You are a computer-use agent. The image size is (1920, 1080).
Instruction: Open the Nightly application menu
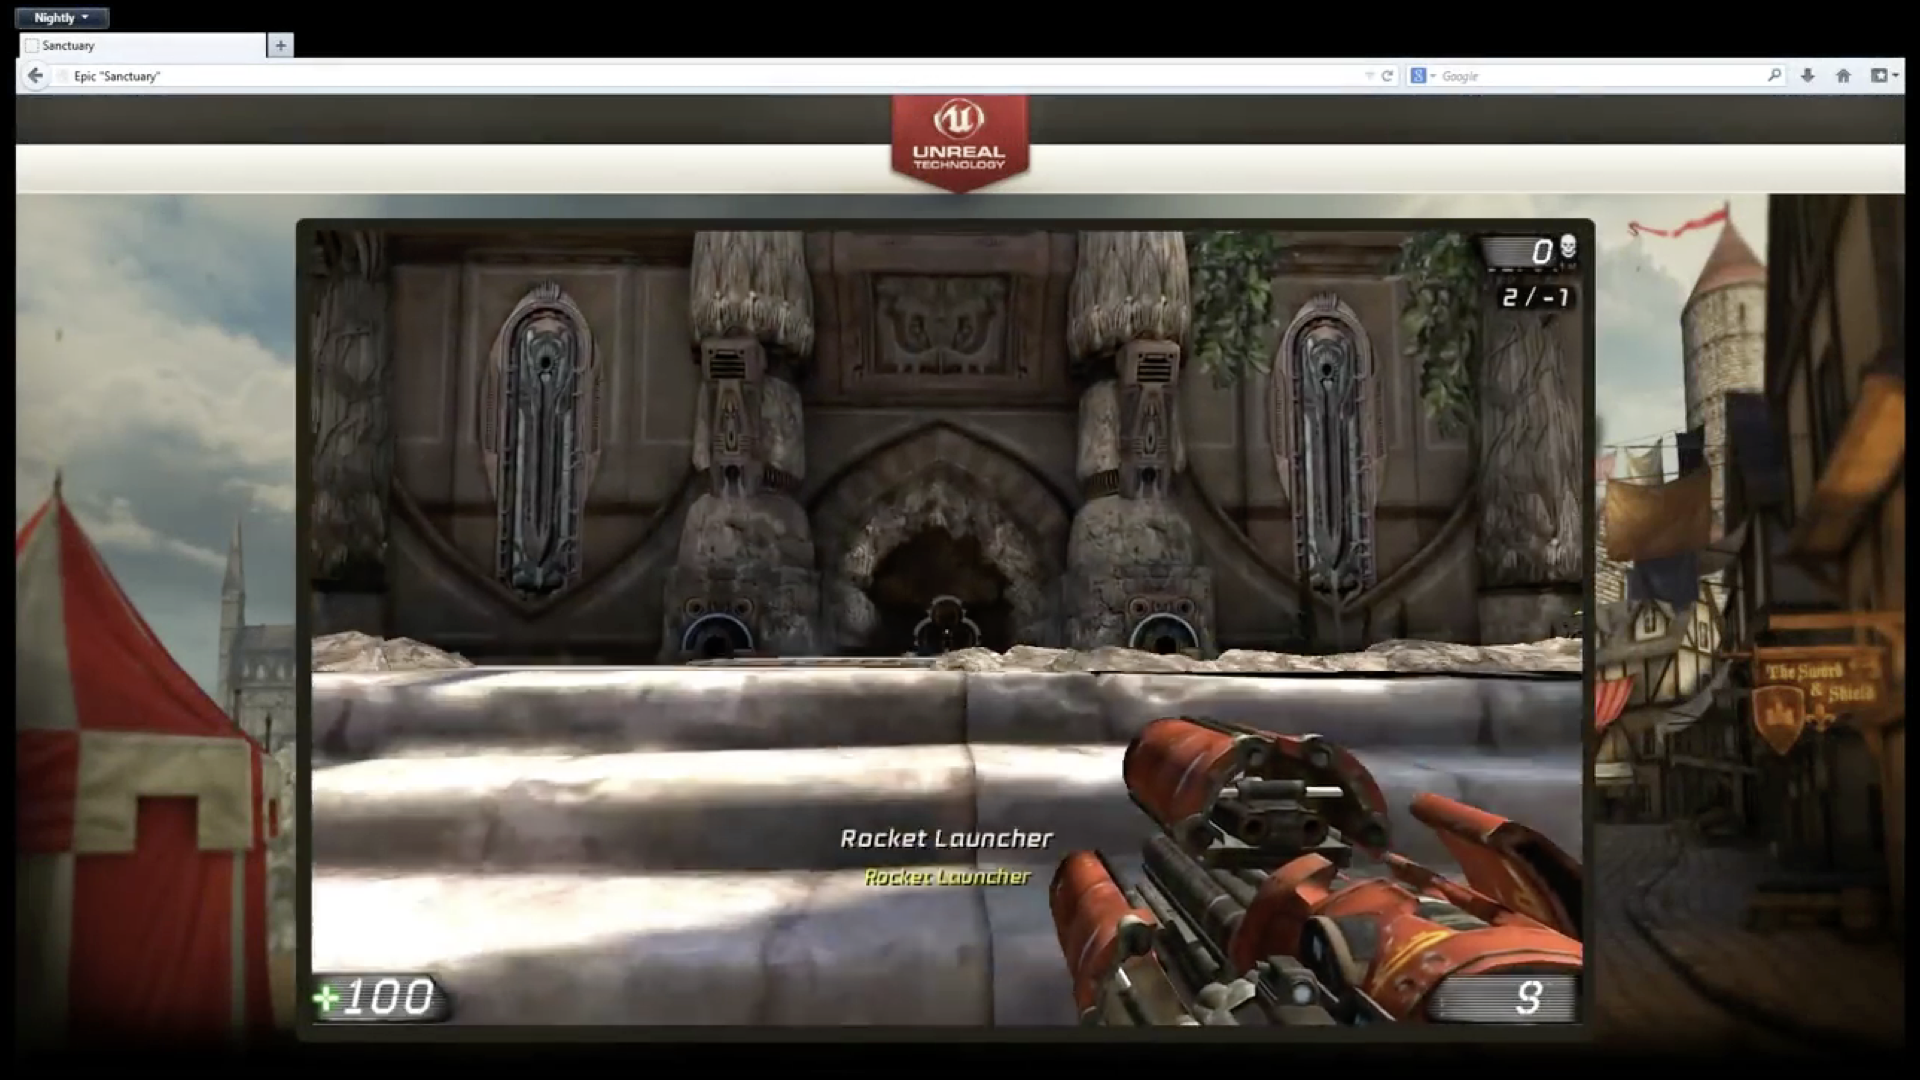tap(61, 18)
